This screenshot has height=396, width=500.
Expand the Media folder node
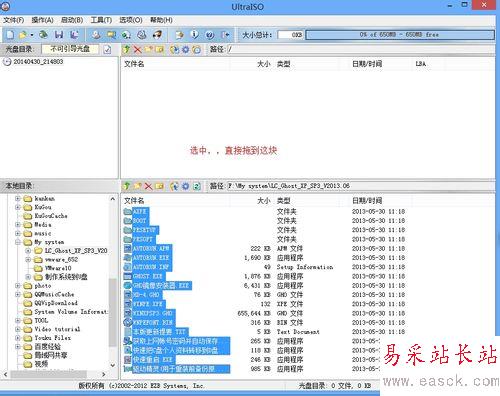(18, 225)
